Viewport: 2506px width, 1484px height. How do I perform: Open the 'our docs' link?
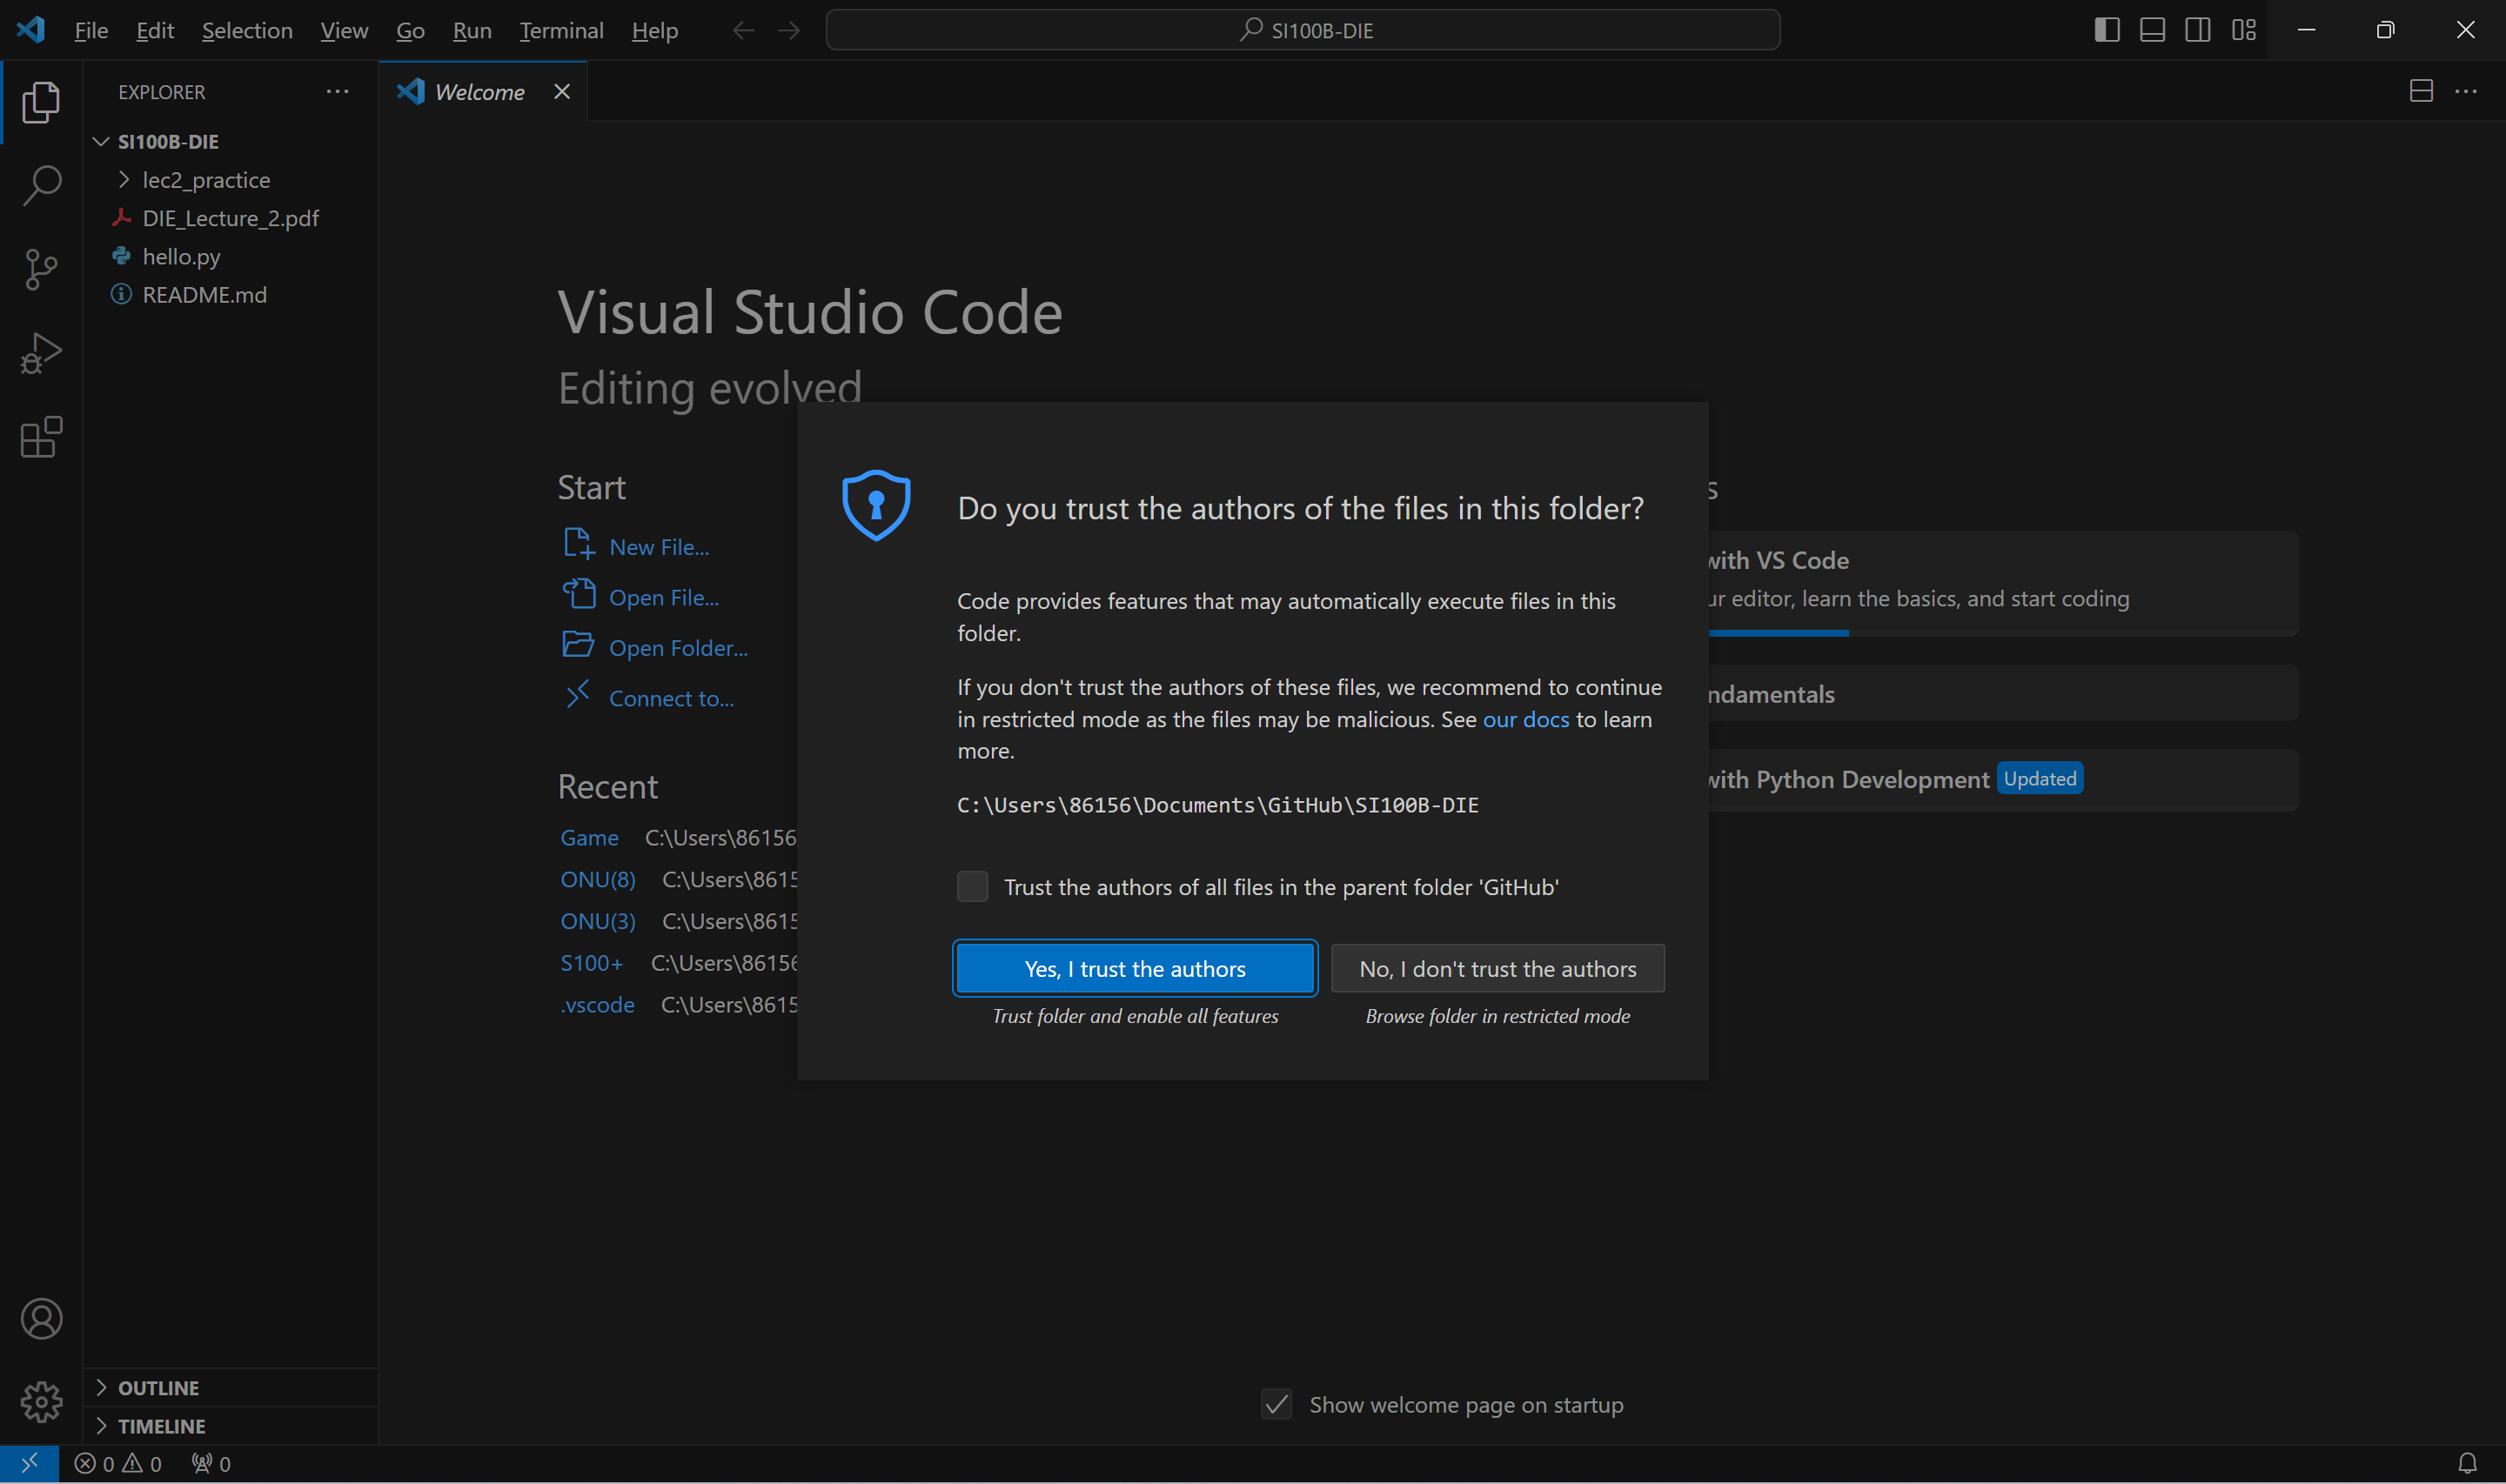pos(1525,720)
